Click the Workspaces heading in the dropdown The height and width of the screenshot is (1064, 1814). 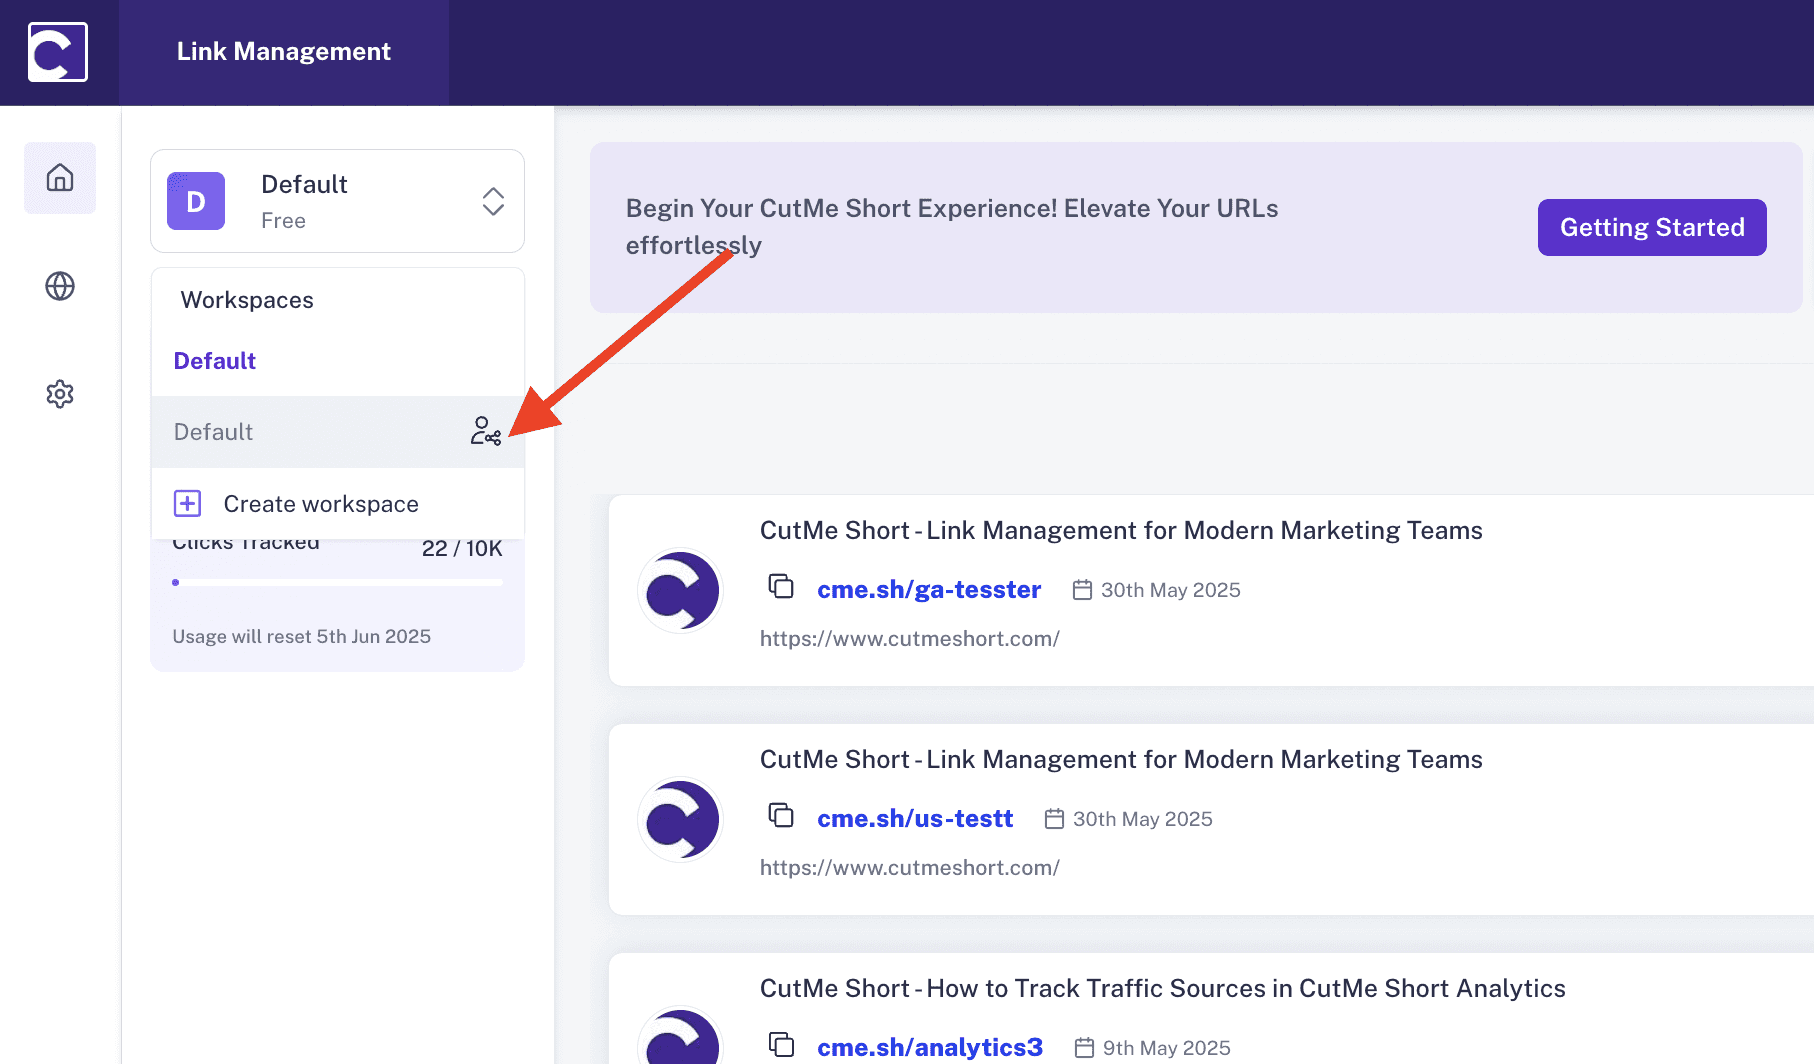(247, 300)
